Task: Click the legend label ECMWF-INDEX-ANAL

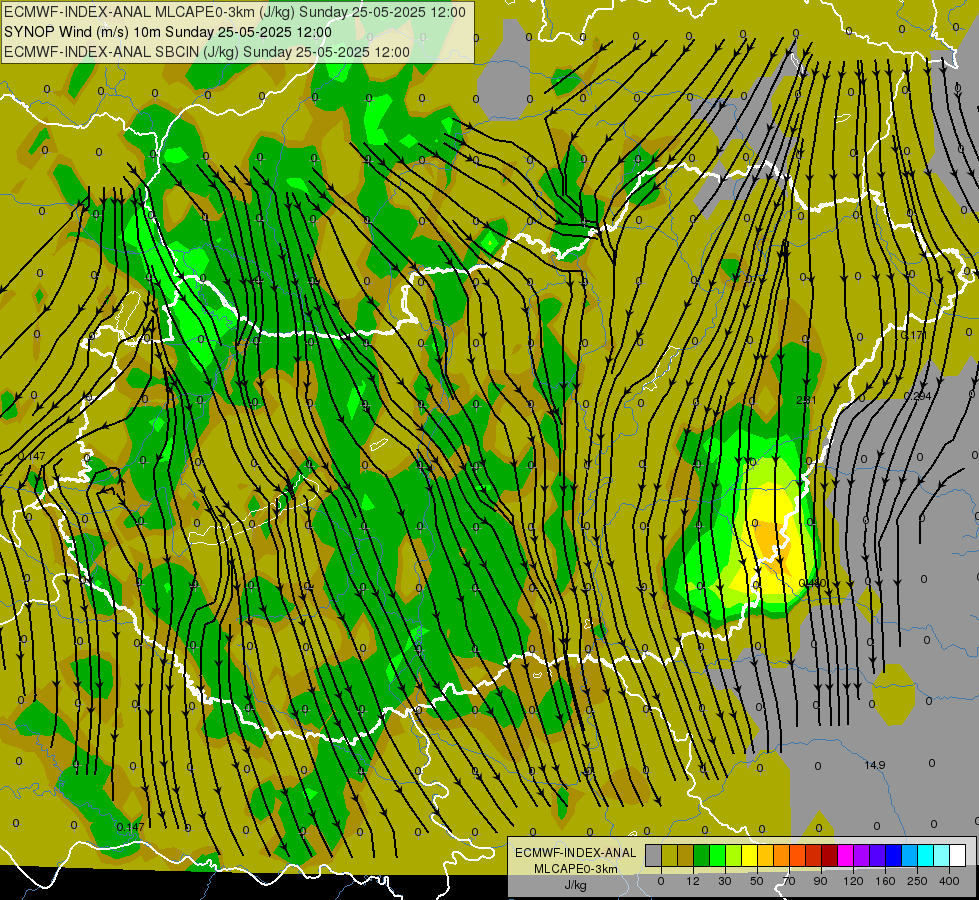Action: [x=576, y=853]
